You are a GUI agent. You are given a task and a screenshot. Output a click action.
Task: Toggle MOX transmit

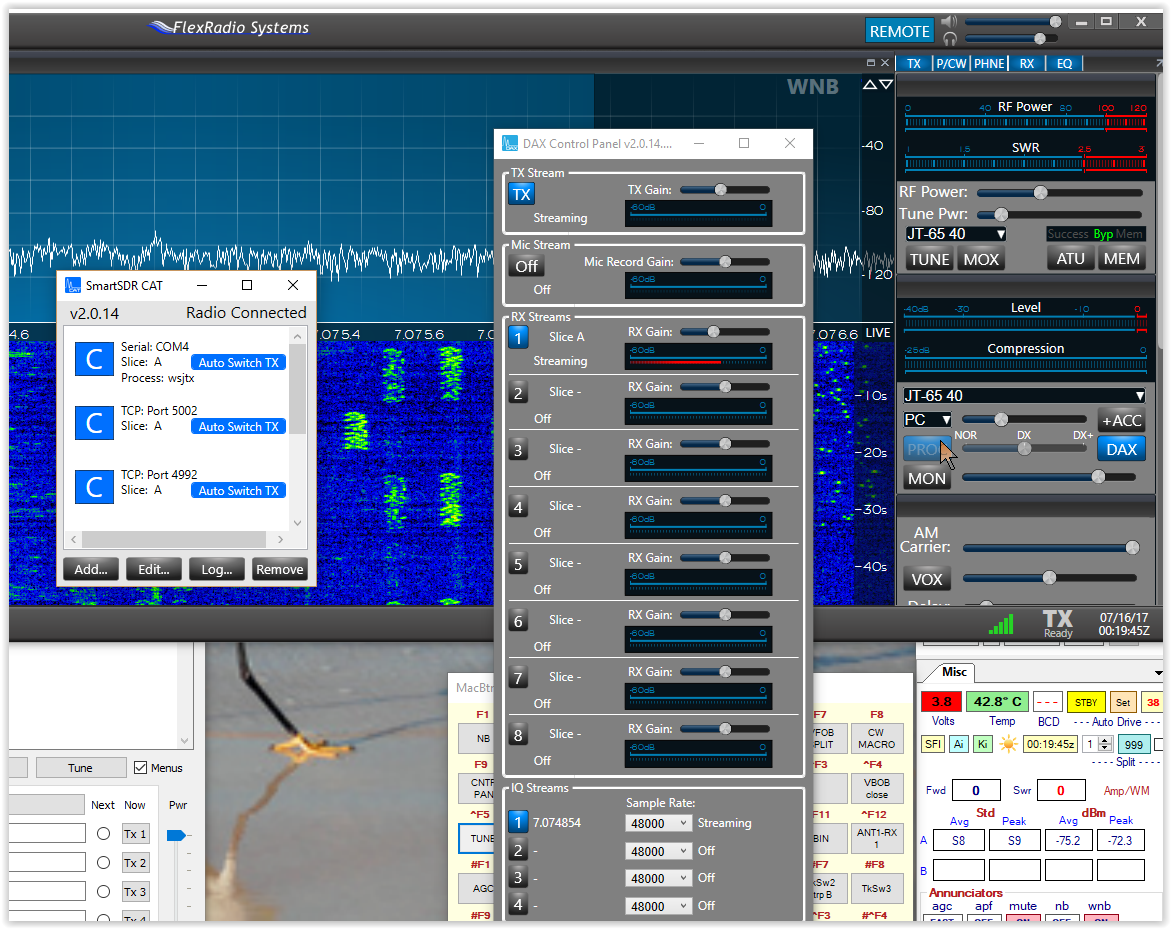[x=981, y=258]
